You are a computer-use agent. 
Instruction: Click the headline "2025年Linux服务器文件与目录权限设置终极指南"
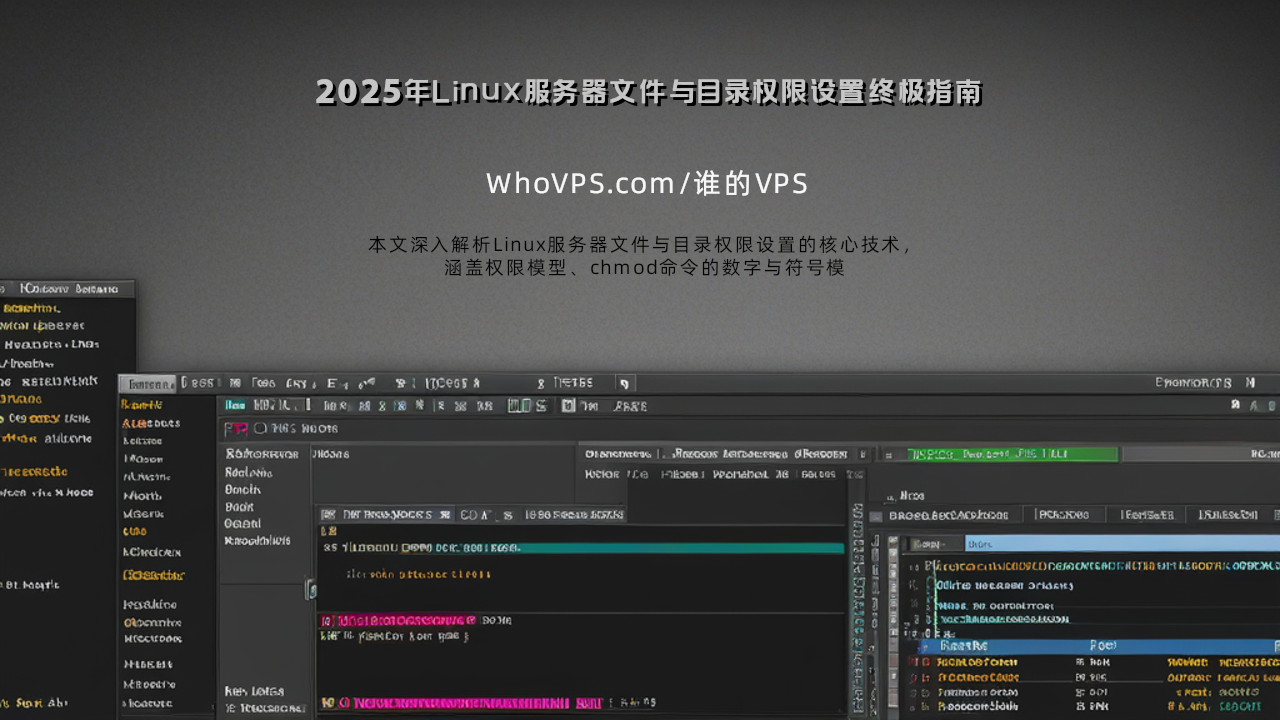(x=648, y=92)
